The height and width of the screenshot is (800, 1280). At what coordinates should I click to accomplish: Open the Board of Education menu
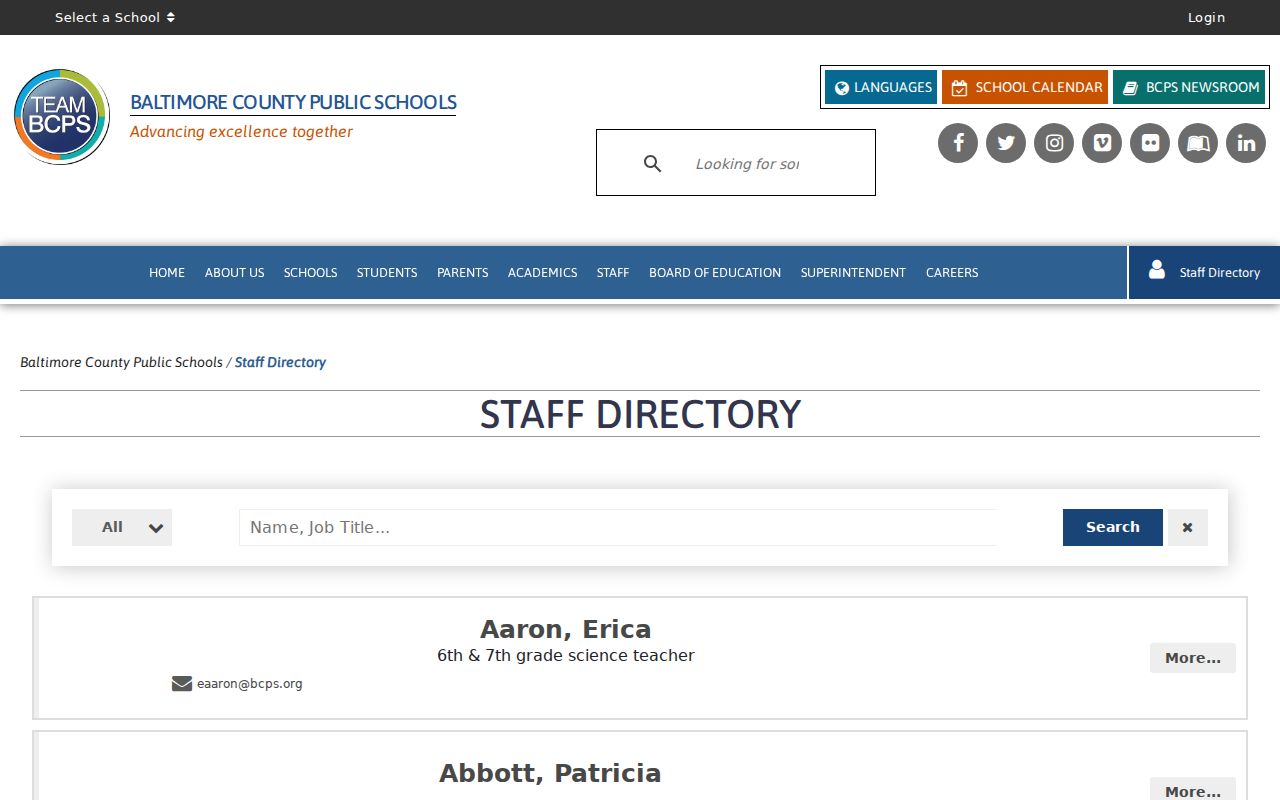tap(715, 272)
